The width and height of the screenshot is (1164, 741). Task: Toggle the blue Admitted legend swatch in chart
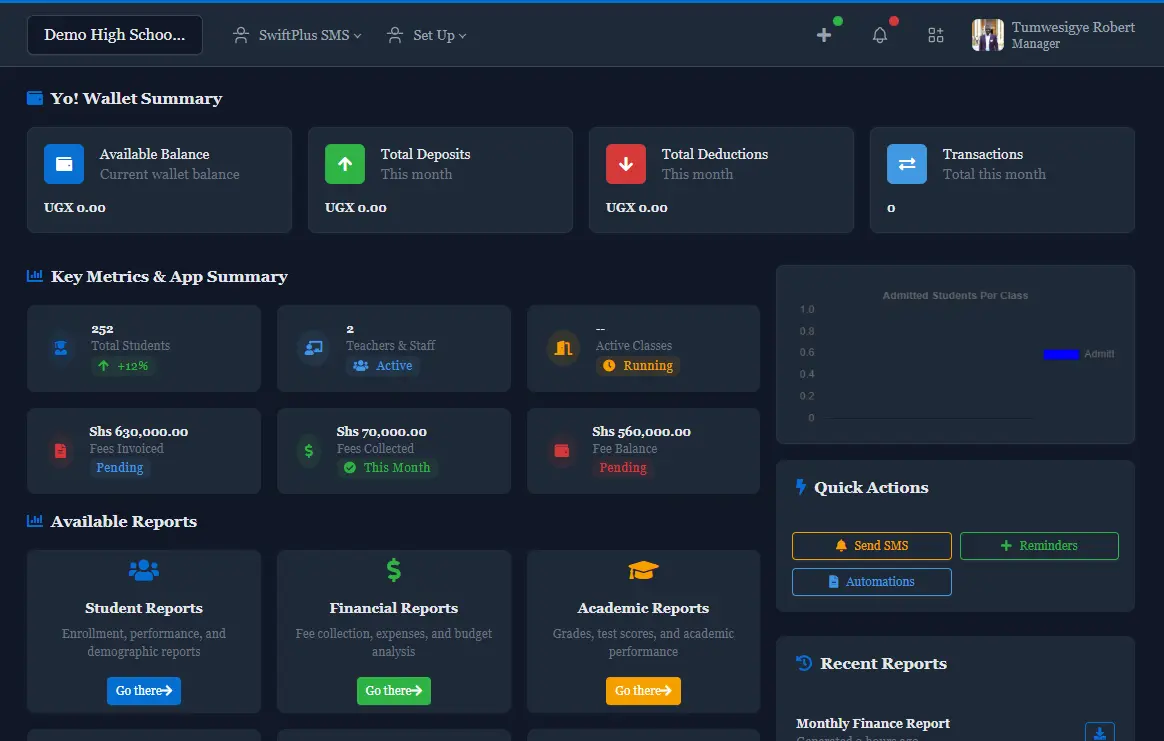click(1061, 354)
